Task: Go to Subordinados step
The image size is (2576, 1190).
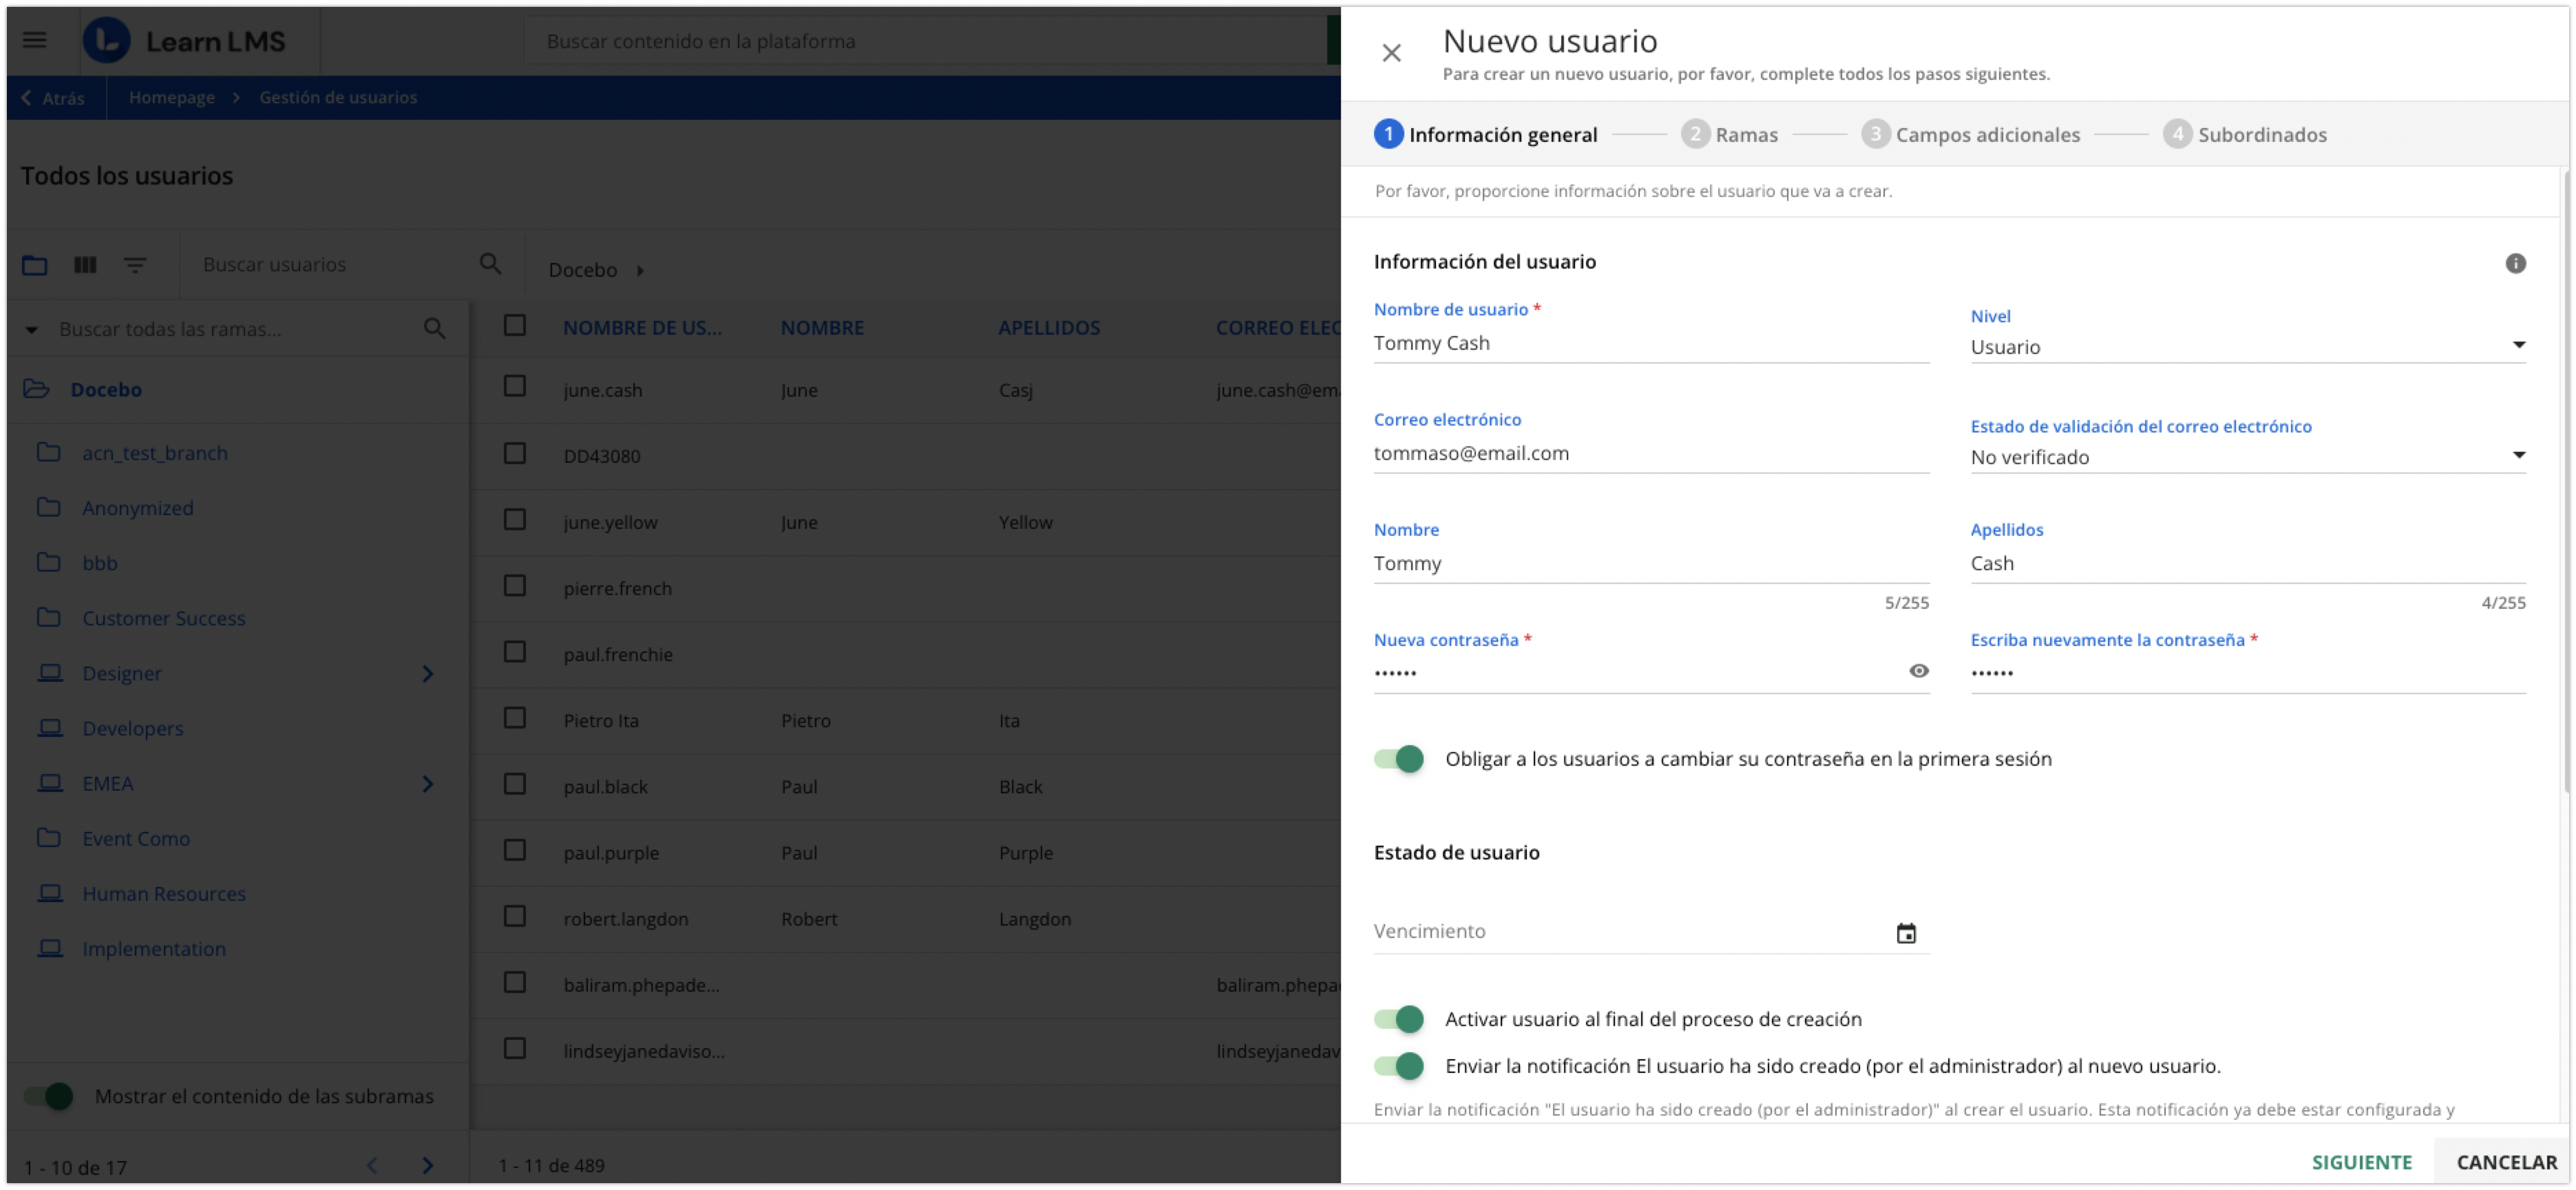Action: [x=2245, y=134]
